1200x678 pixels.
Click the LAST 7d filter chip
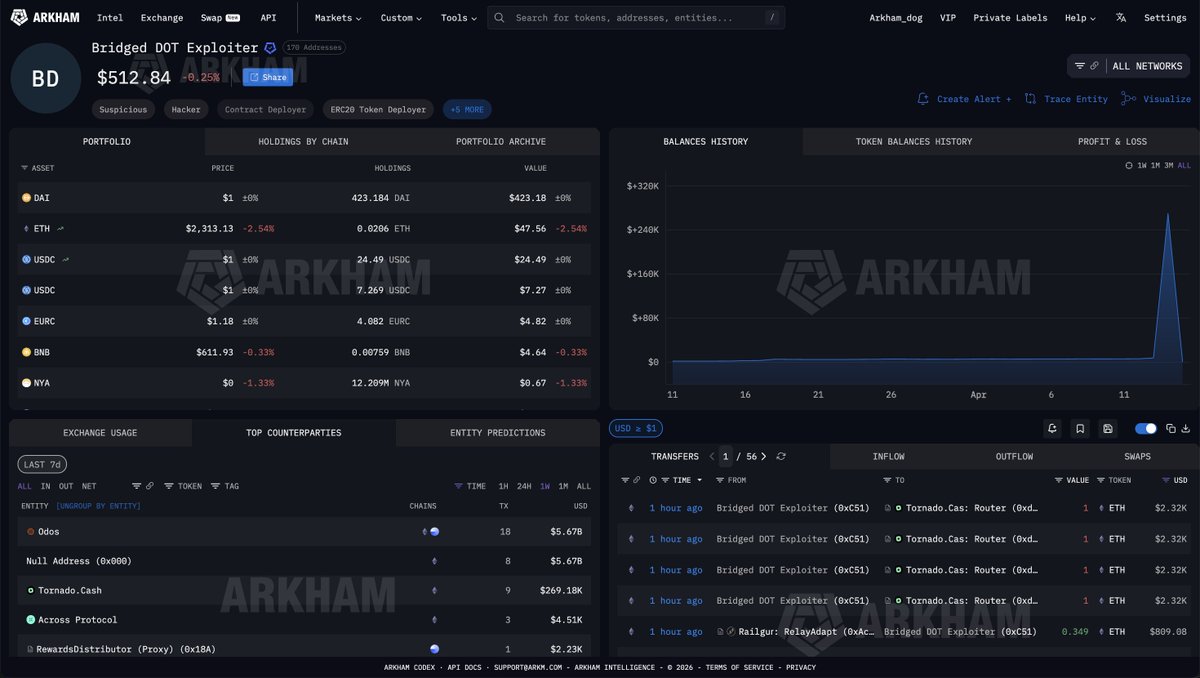(x=42, y=464)
